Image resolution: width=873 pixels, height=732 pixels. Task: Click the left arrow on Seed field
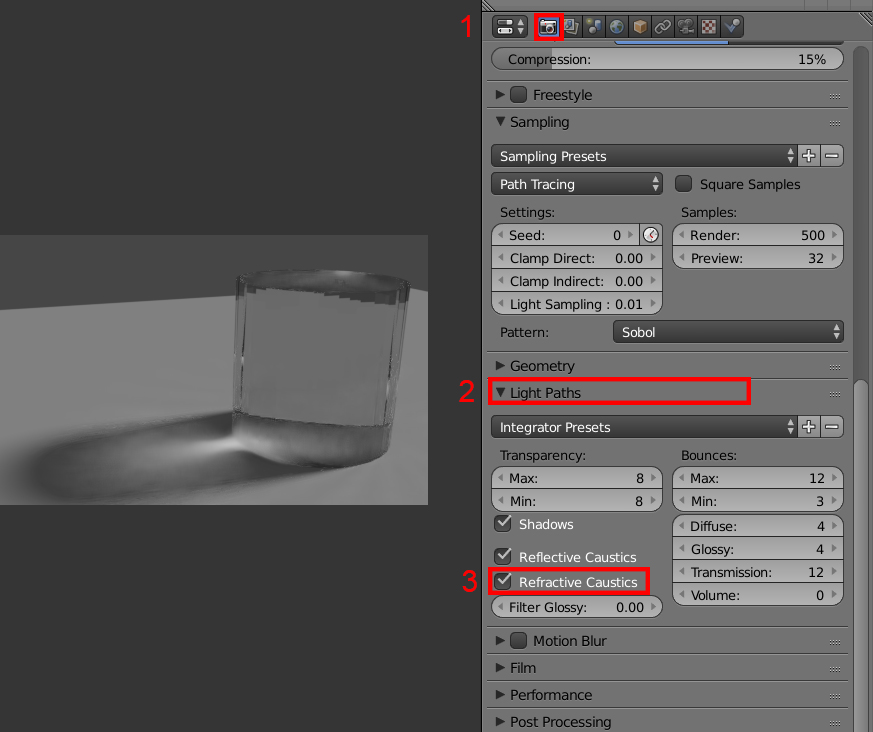pyautogui.click(x=500, y=235)
